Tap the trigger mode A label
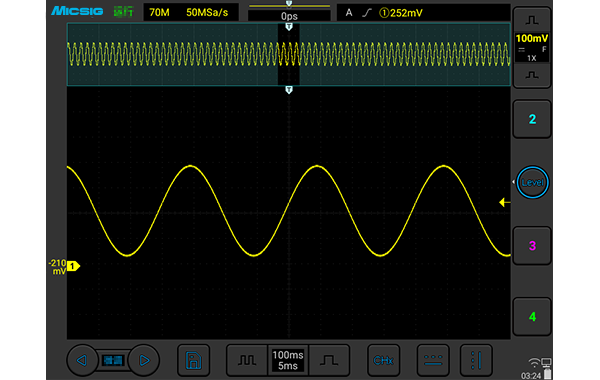Screen dimensions: 600x380 [x=349, y=13]
